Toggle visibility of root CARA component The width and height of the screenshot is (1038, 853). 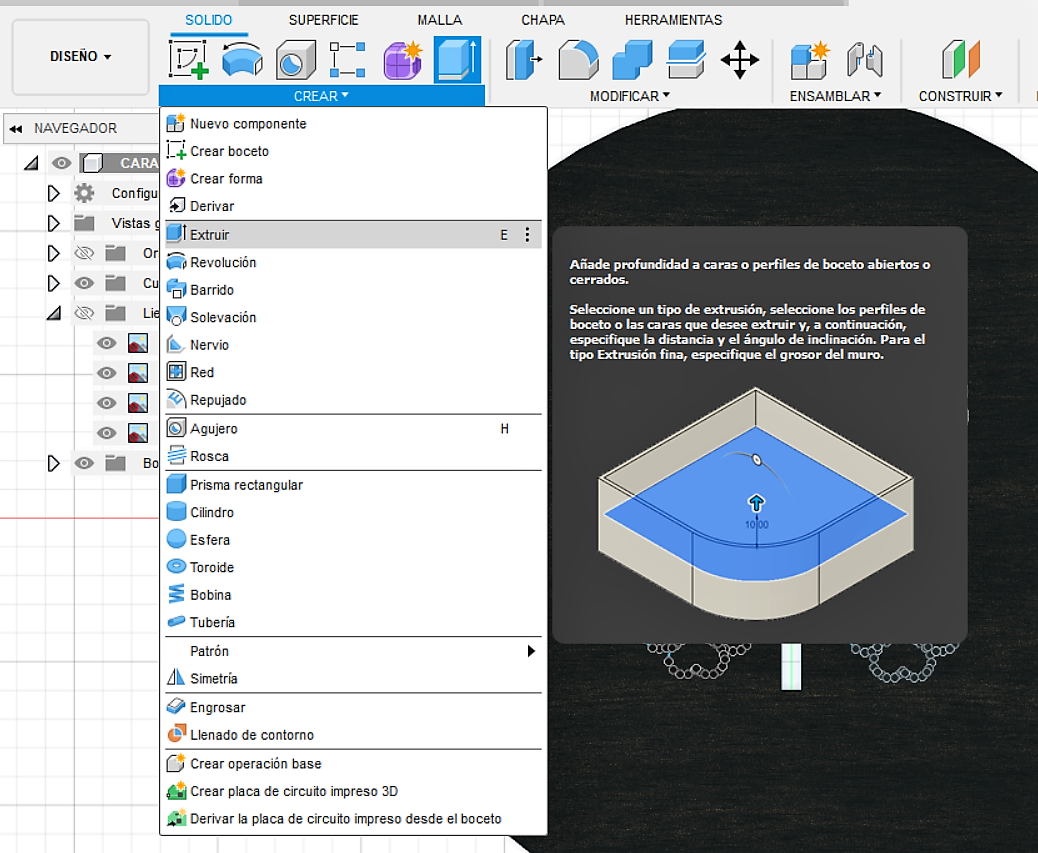click(x=62, y=163)
